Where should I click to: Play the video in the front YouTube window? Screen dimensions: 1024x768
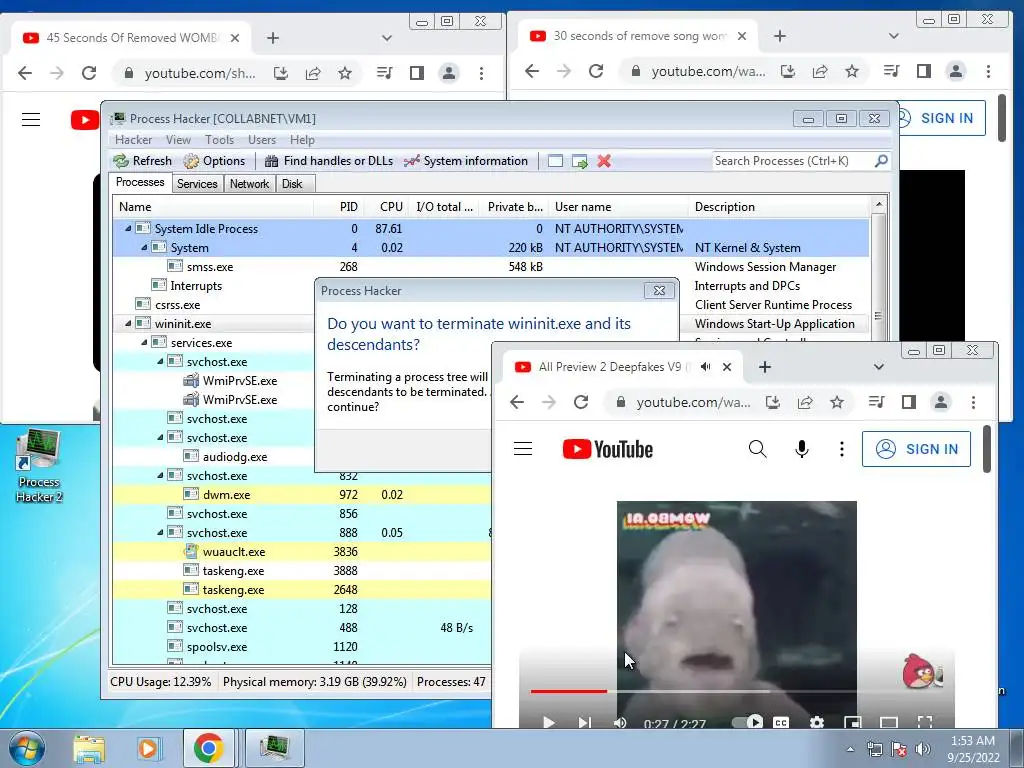pyautogui.click(x=549, y=722)
